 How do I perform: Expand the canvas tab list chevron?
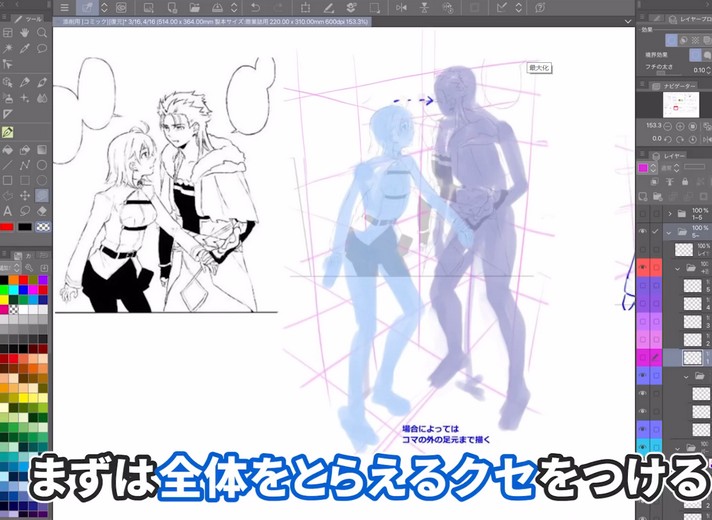pos(628,21)
